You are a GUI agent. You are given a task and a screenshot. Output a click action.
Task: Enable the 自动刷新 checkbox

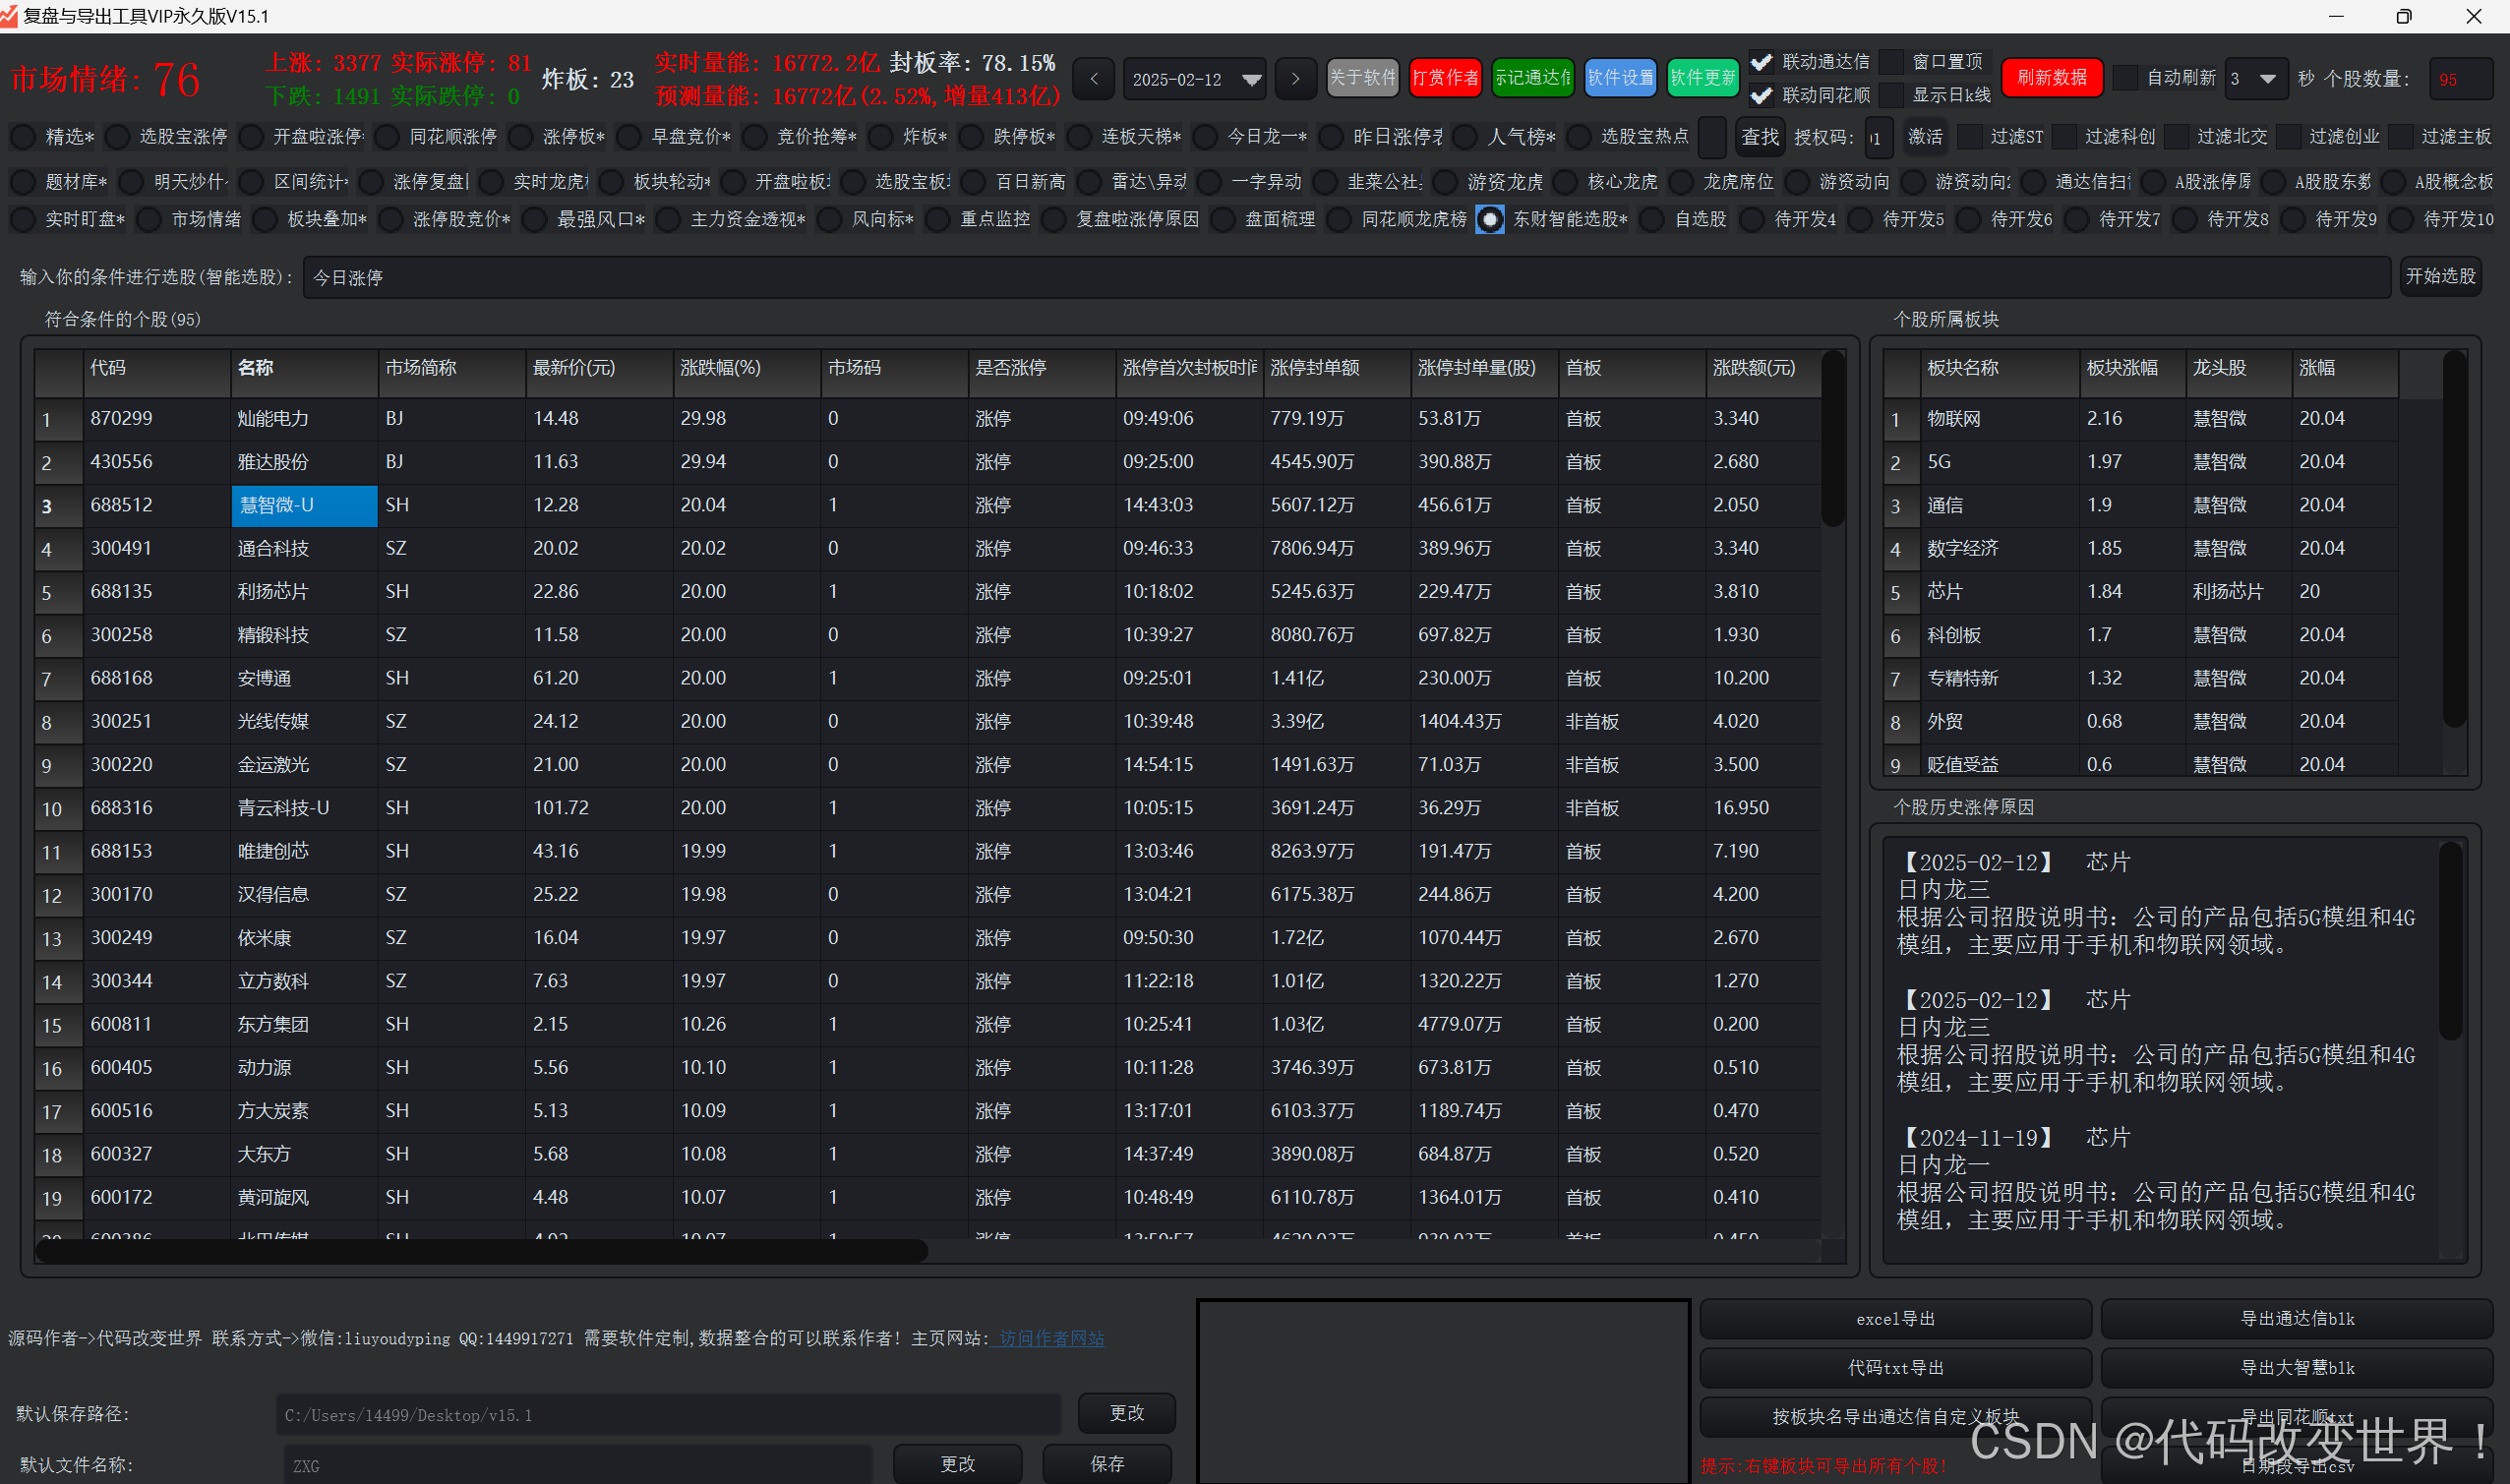pyautogui.click(x=2126, y=78)
